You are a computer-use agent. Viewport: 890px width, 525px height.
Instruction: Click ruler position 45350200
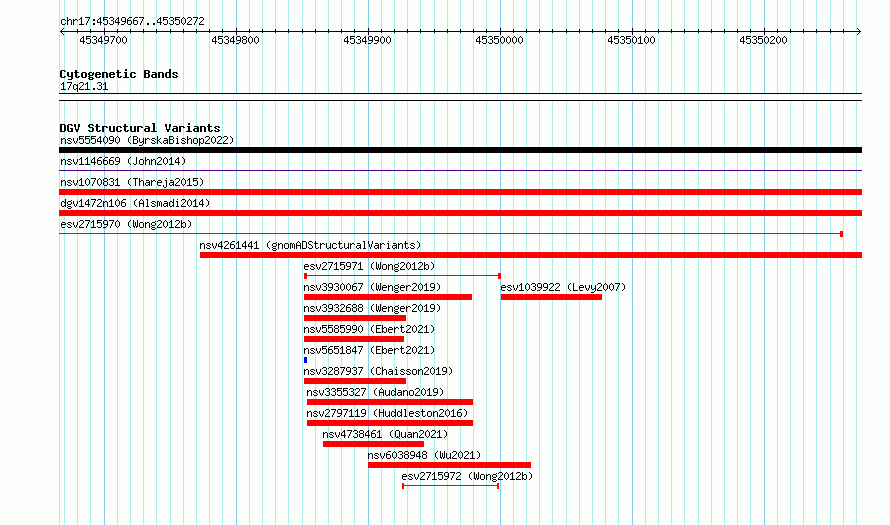[763, 40]
